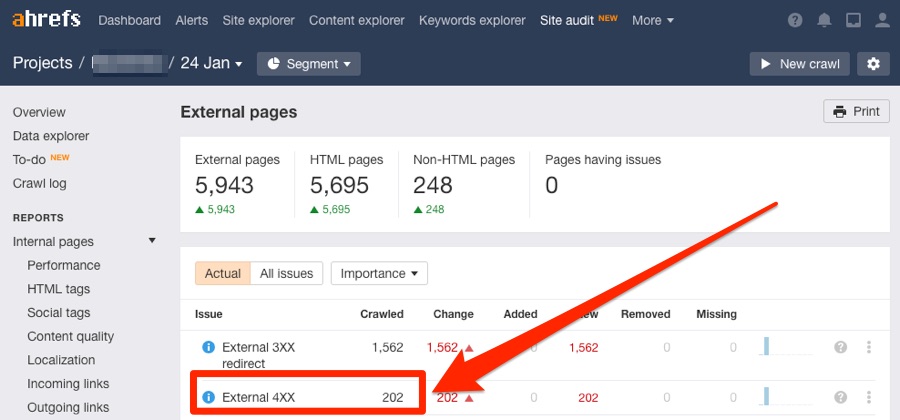Expand the More menu

coord(653,21)
